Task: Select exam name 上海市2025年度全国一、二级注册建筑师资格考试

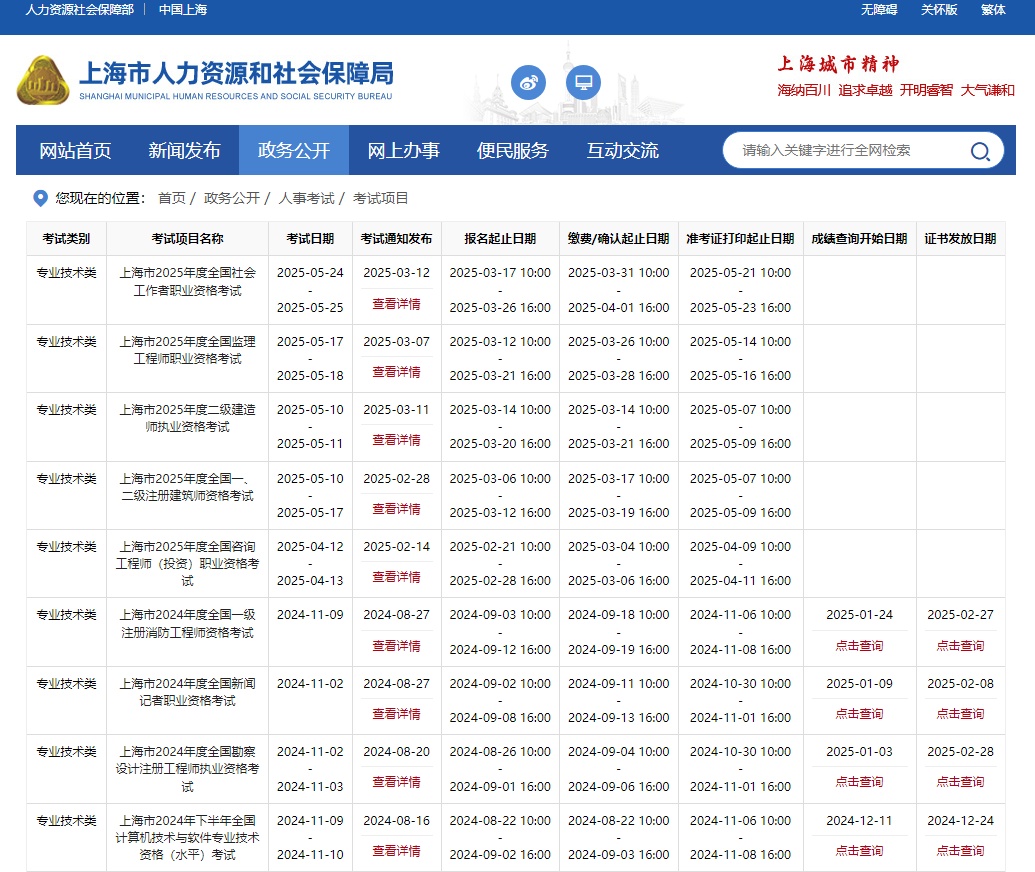Action: 187,487
